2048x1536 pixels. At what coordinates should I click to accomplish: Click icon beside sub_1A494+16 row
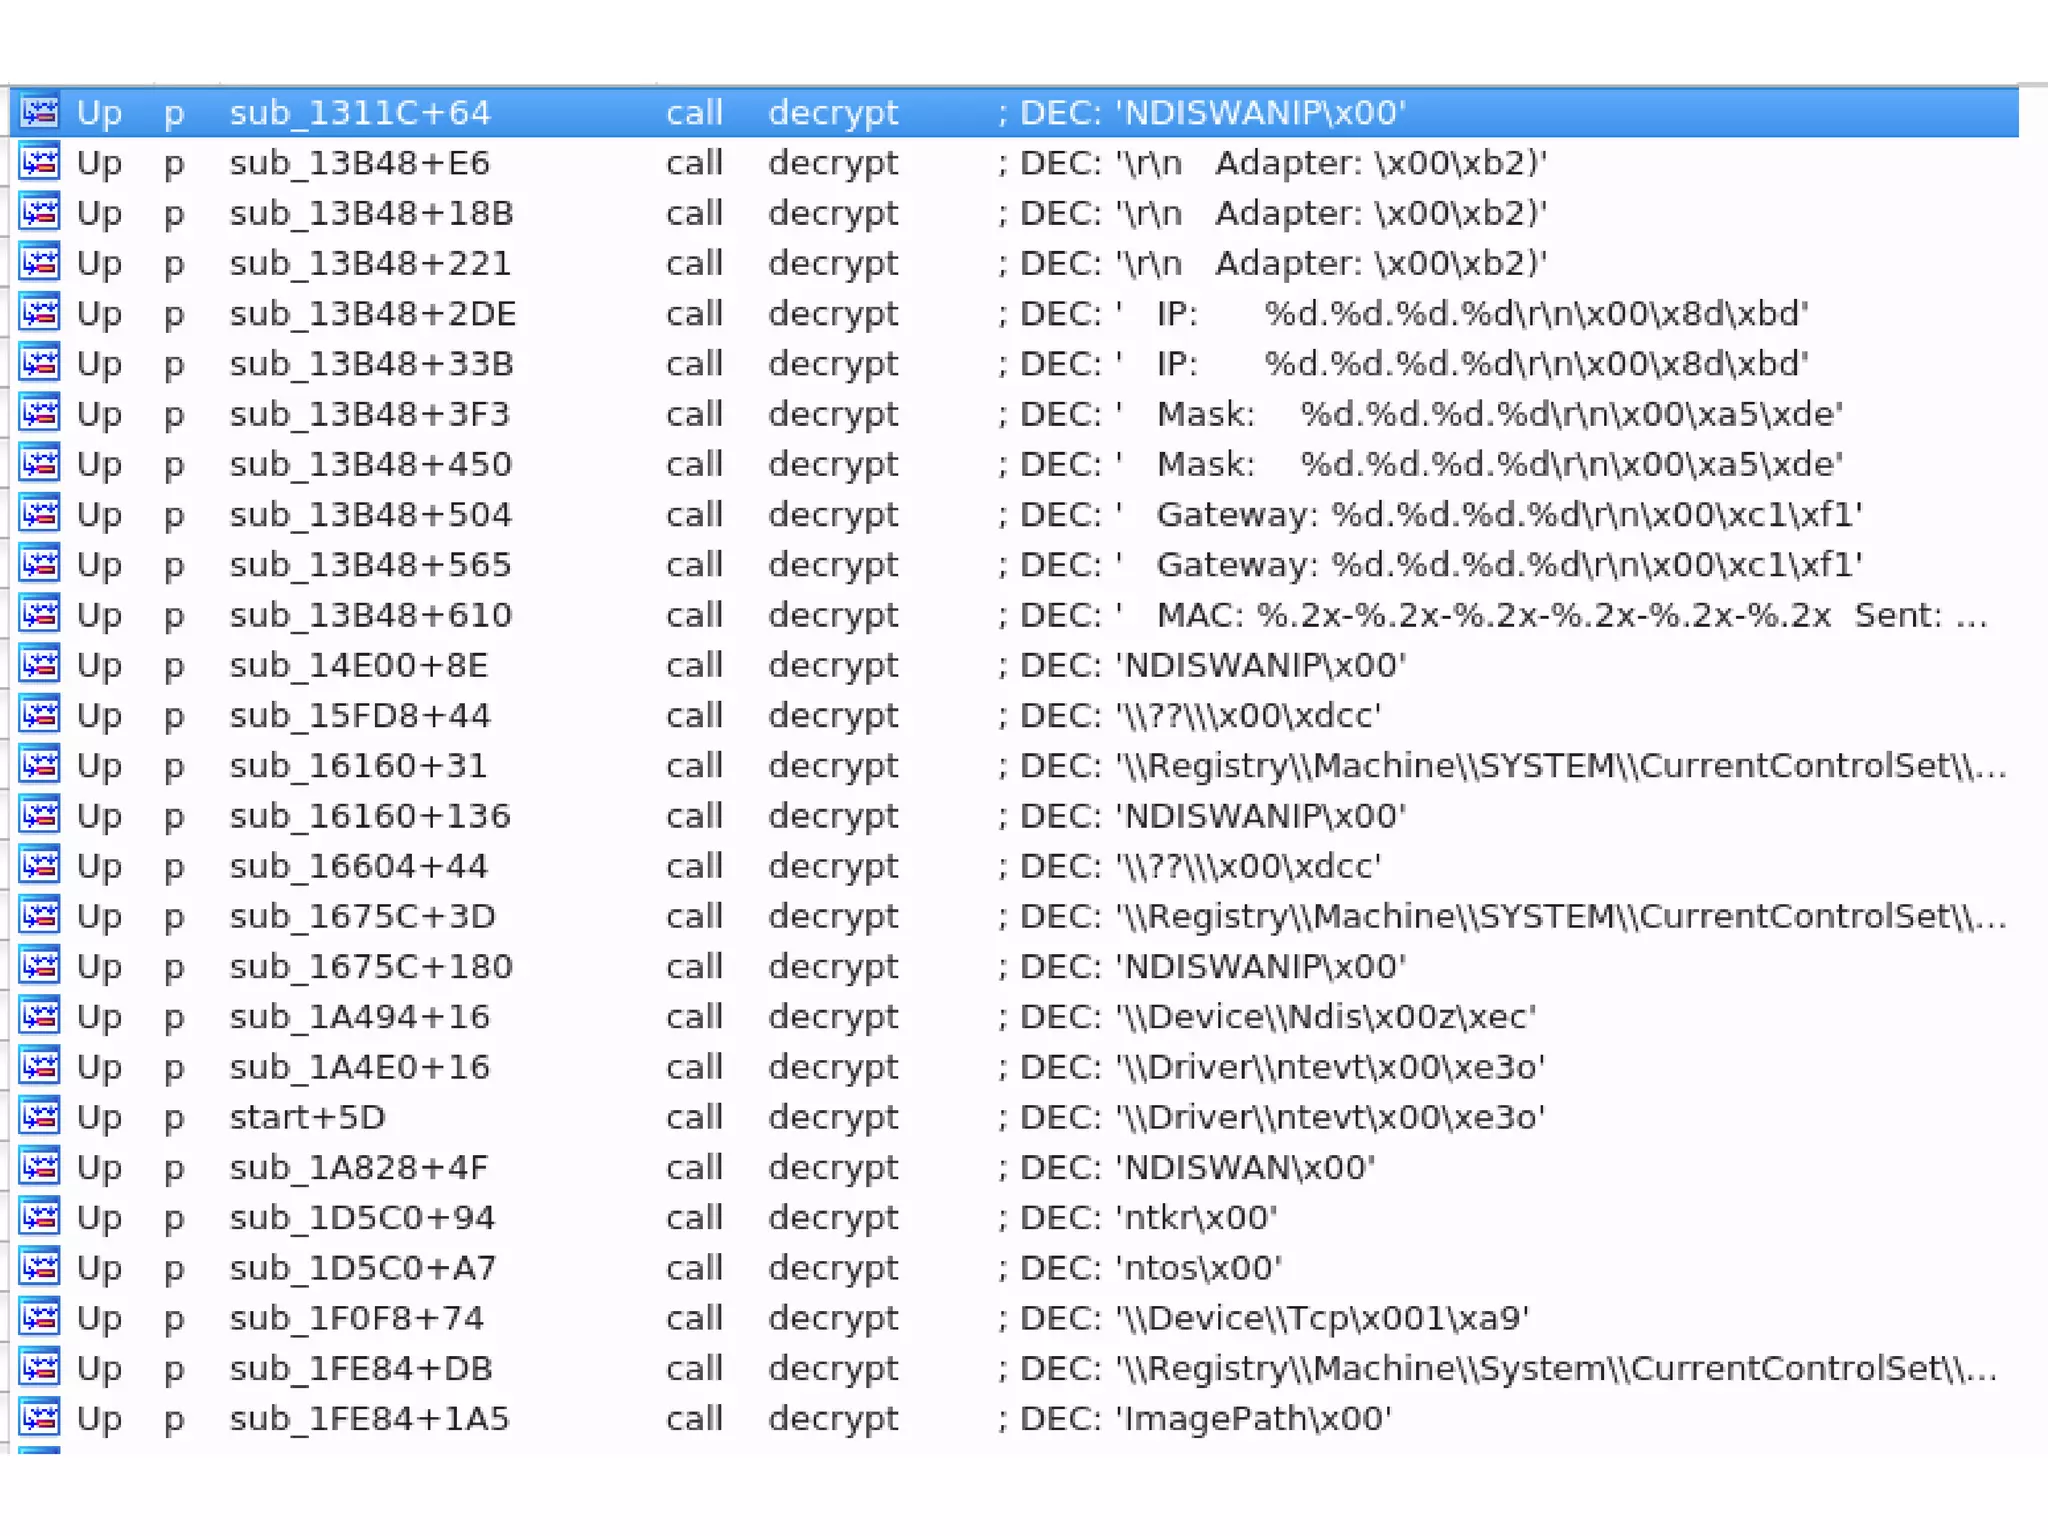coord(40,1016)
